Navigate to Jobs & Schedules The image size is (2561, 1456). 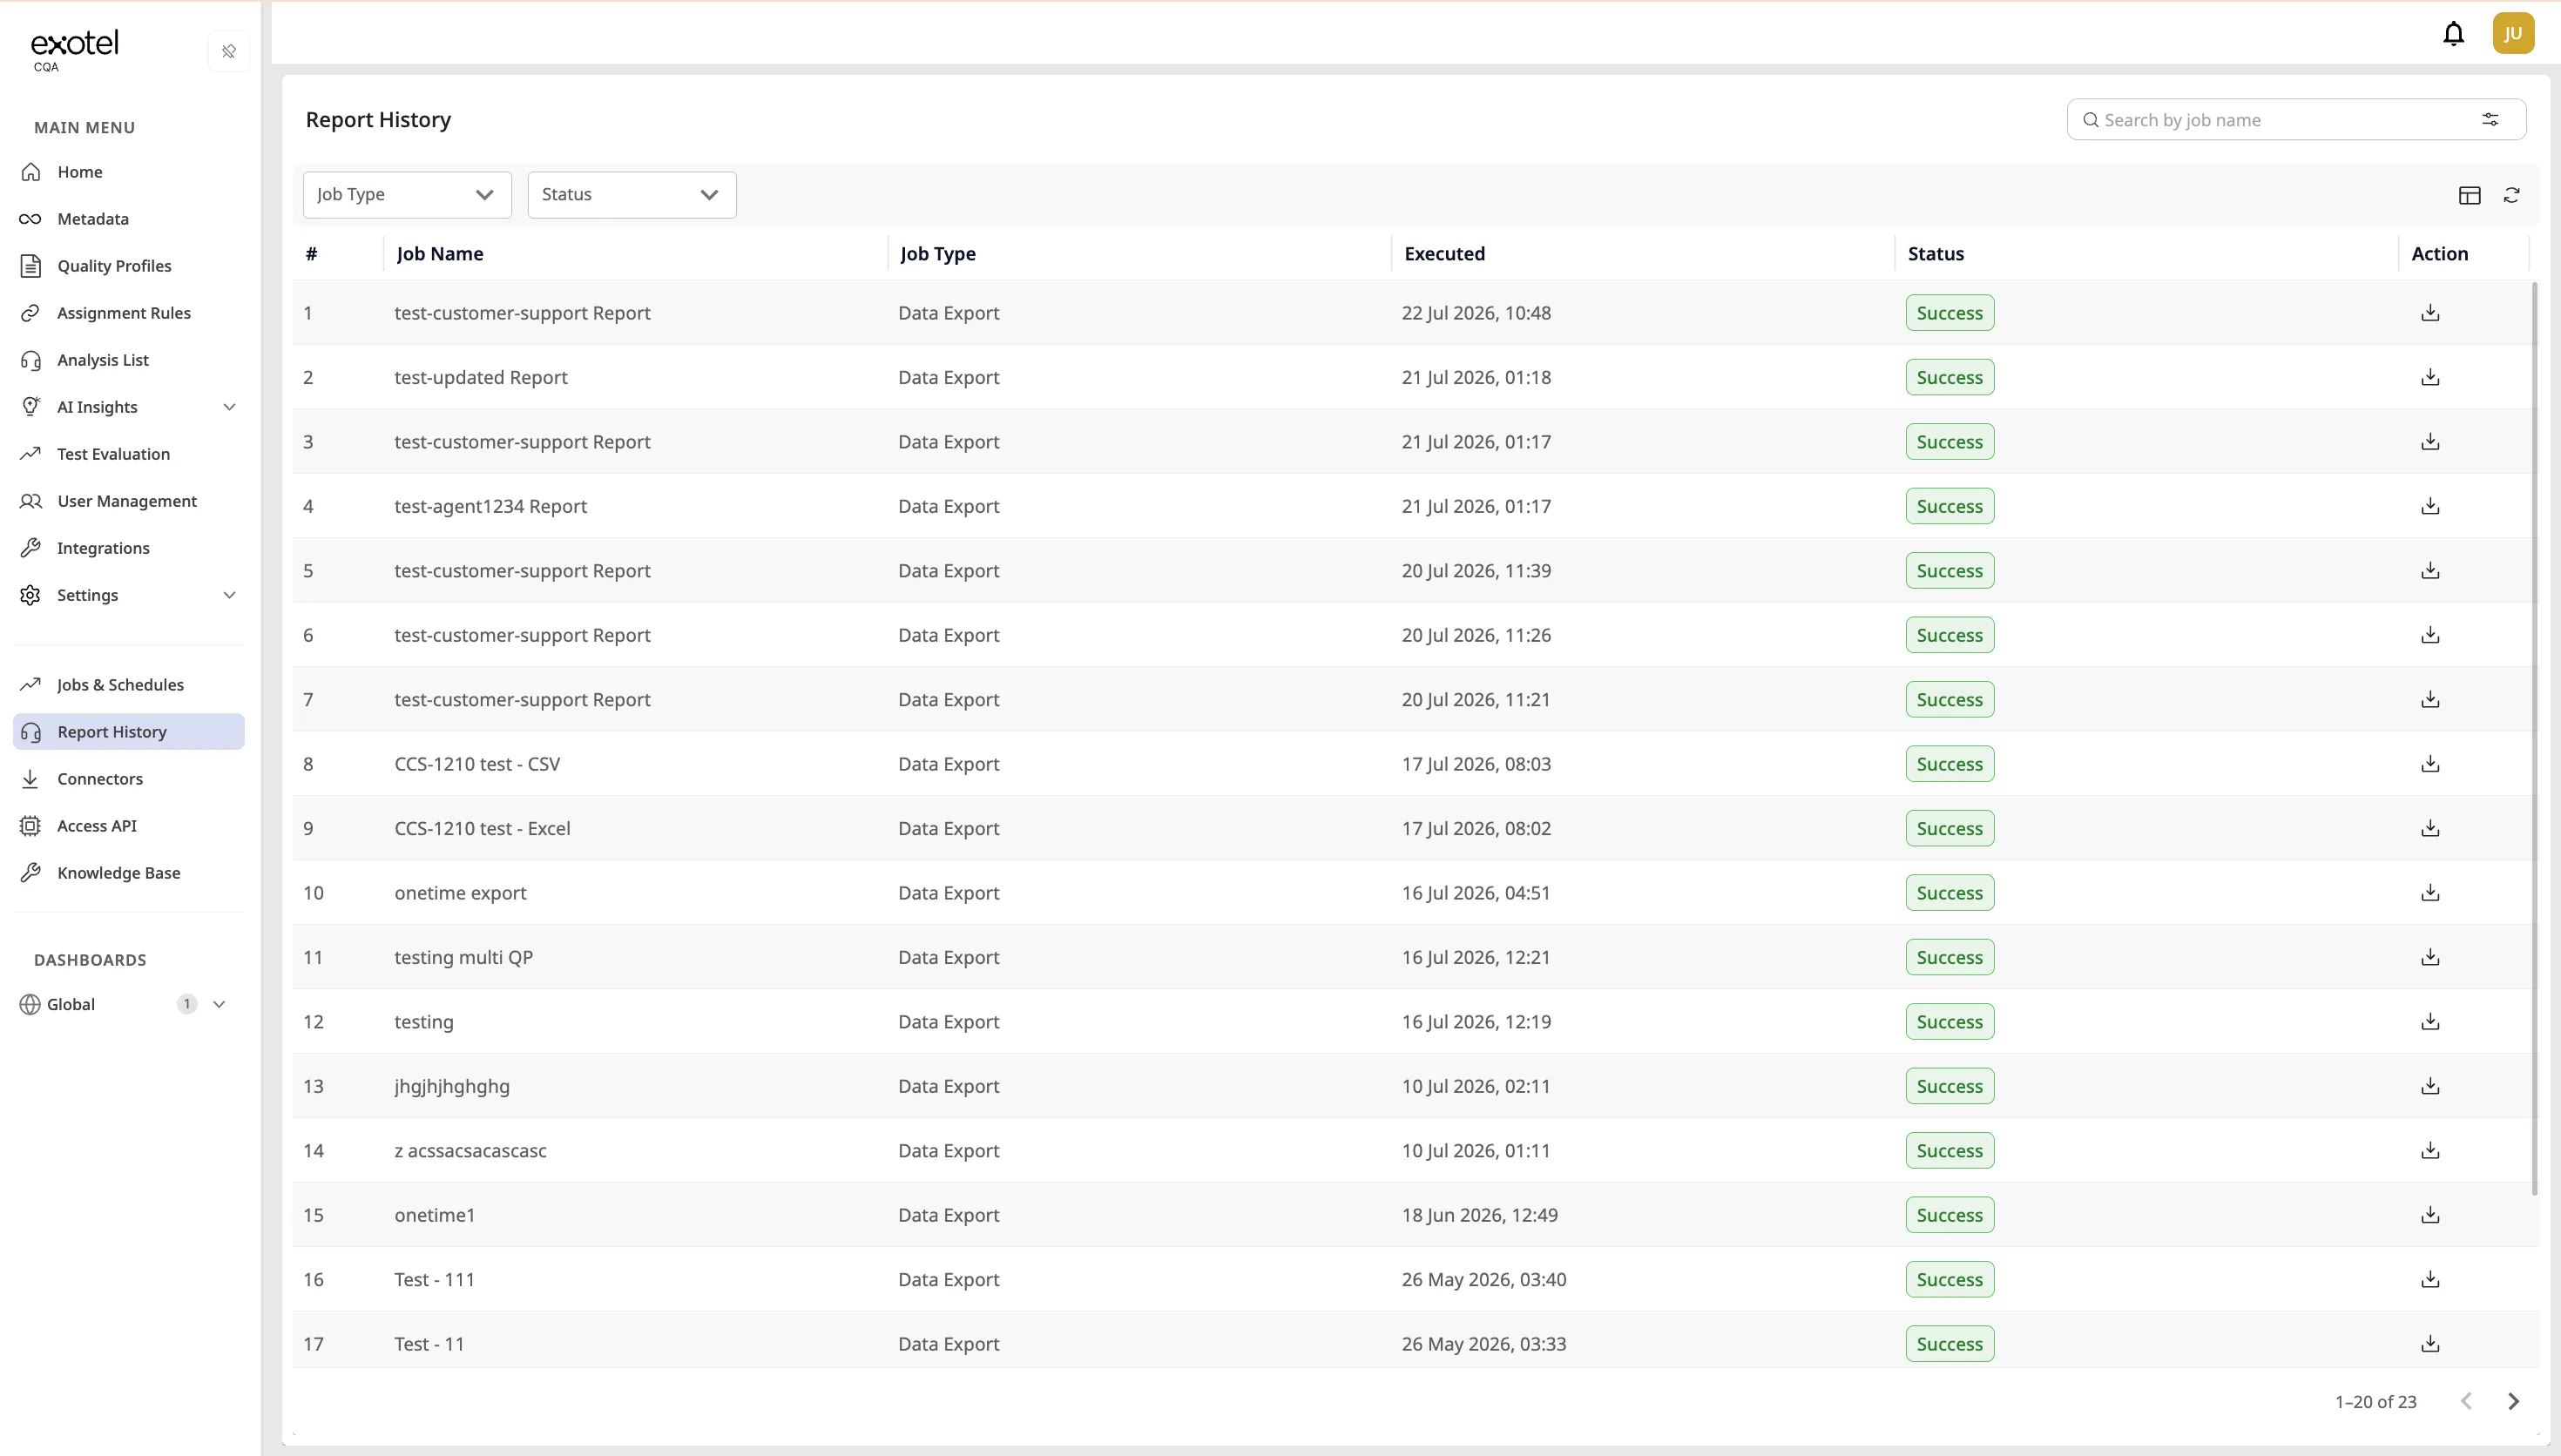[x=129, y=685]
